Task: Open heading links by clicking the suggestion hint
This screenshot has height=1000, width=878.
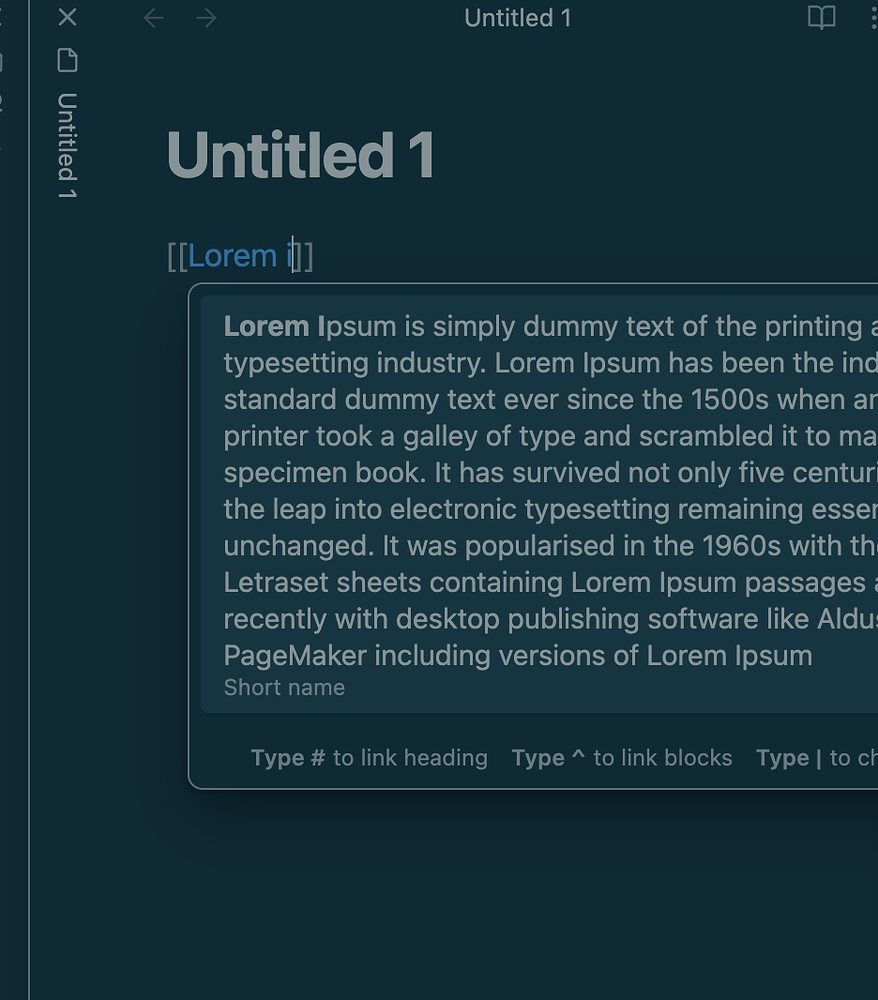Action: coord(369,757)
